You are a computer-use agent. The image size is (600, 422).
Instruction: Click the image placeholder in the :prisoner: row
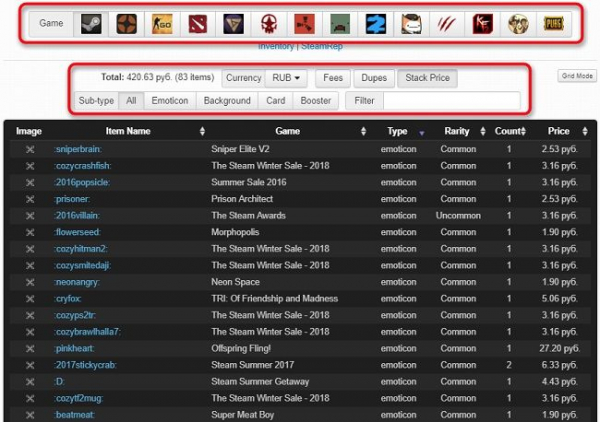(30, 199)
